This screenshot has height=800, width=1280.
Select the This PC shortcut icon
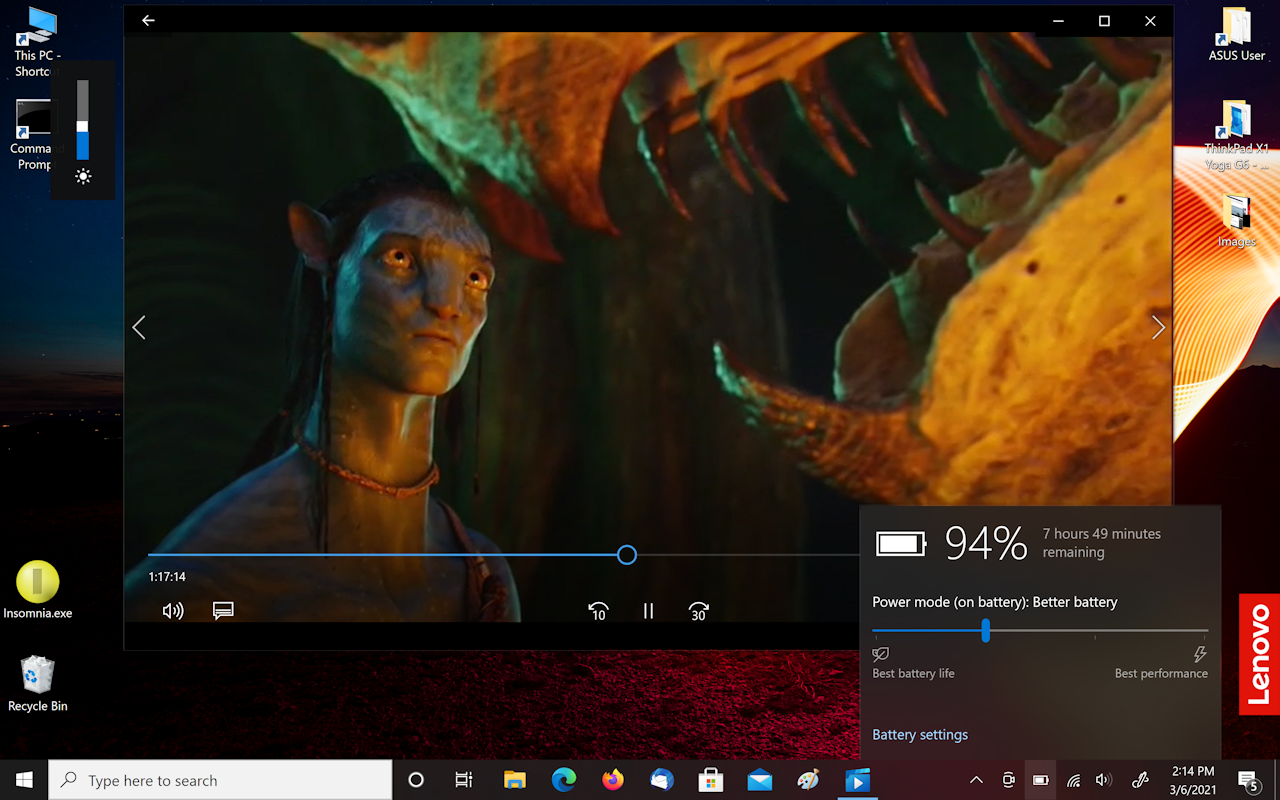coord(38,42)
